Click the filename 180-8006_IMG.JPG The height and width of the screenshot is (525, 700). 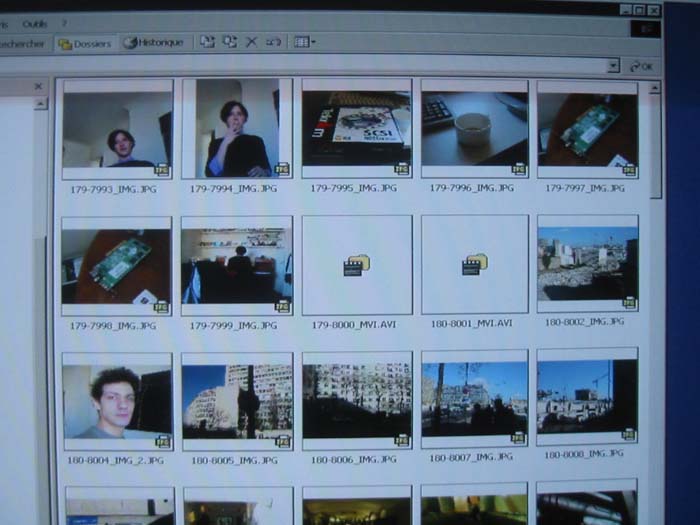coord(354,459)
